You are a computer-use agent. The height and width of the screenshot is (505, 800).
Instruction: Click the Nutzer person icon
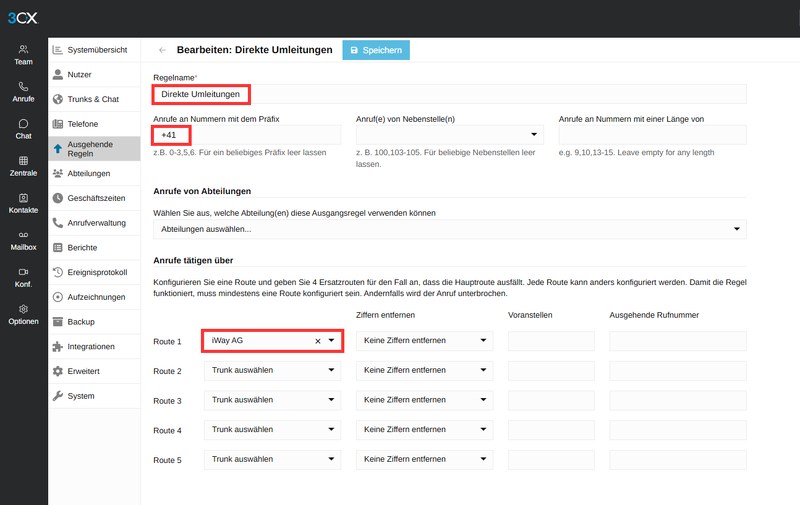[58, 74]
